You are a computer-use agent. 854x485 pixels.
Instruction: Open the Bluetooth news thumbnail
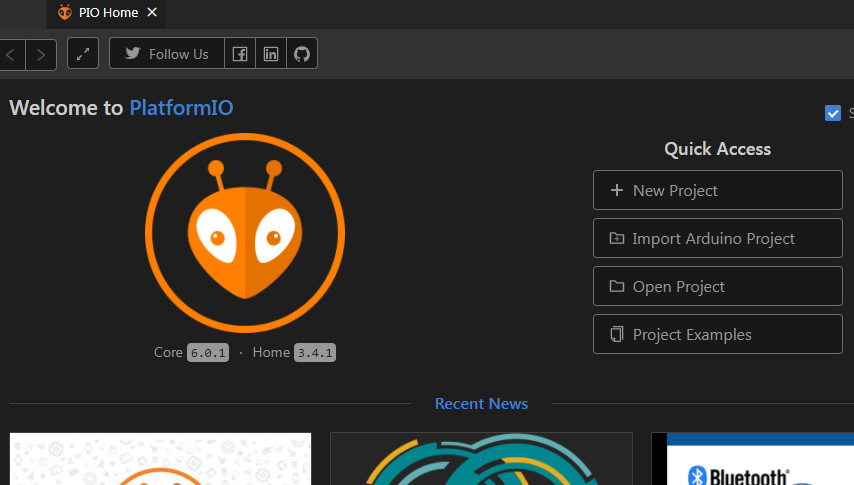click(753, 459)
